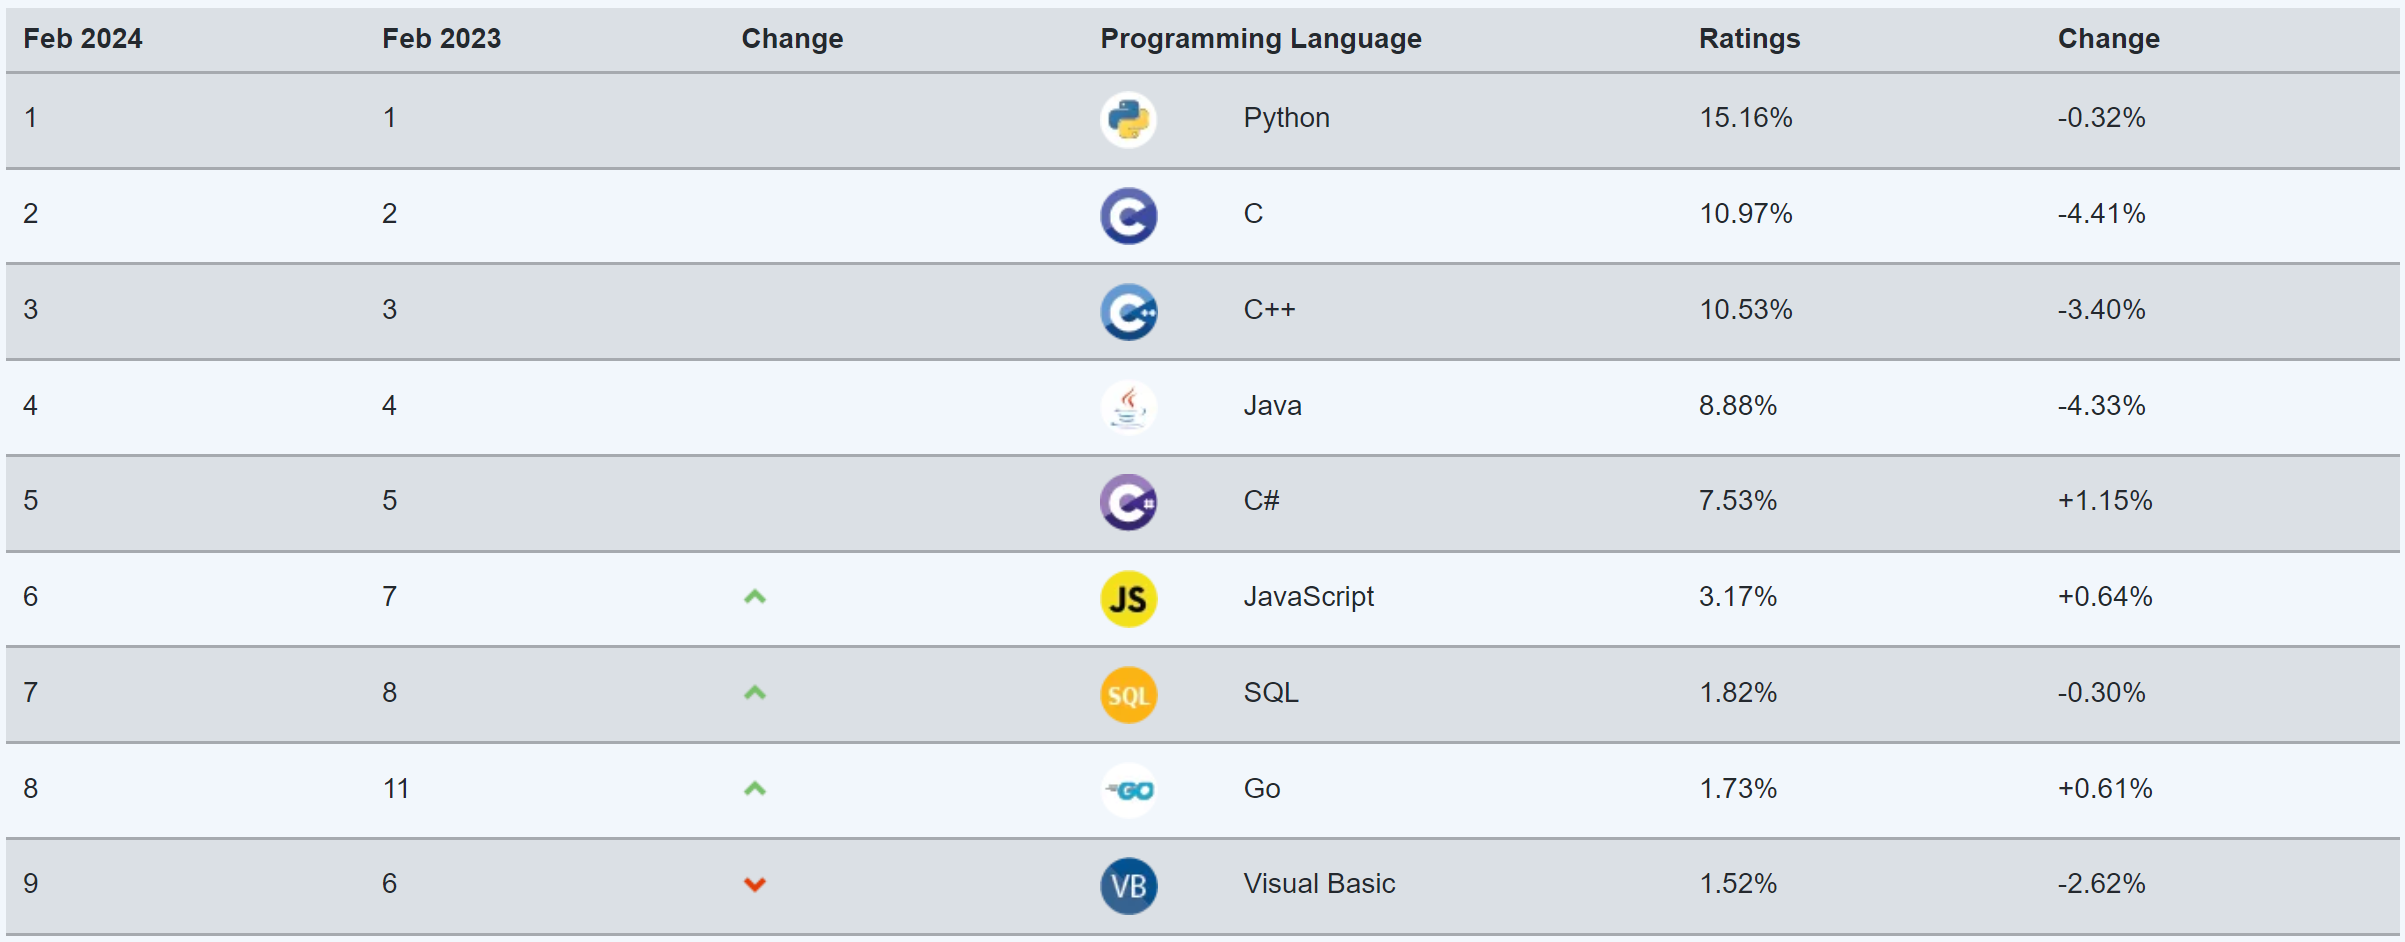Click the JavaScript language name
Image resolution: width=2405 pixels, height=942 pixels.
tap(1308, 597)
